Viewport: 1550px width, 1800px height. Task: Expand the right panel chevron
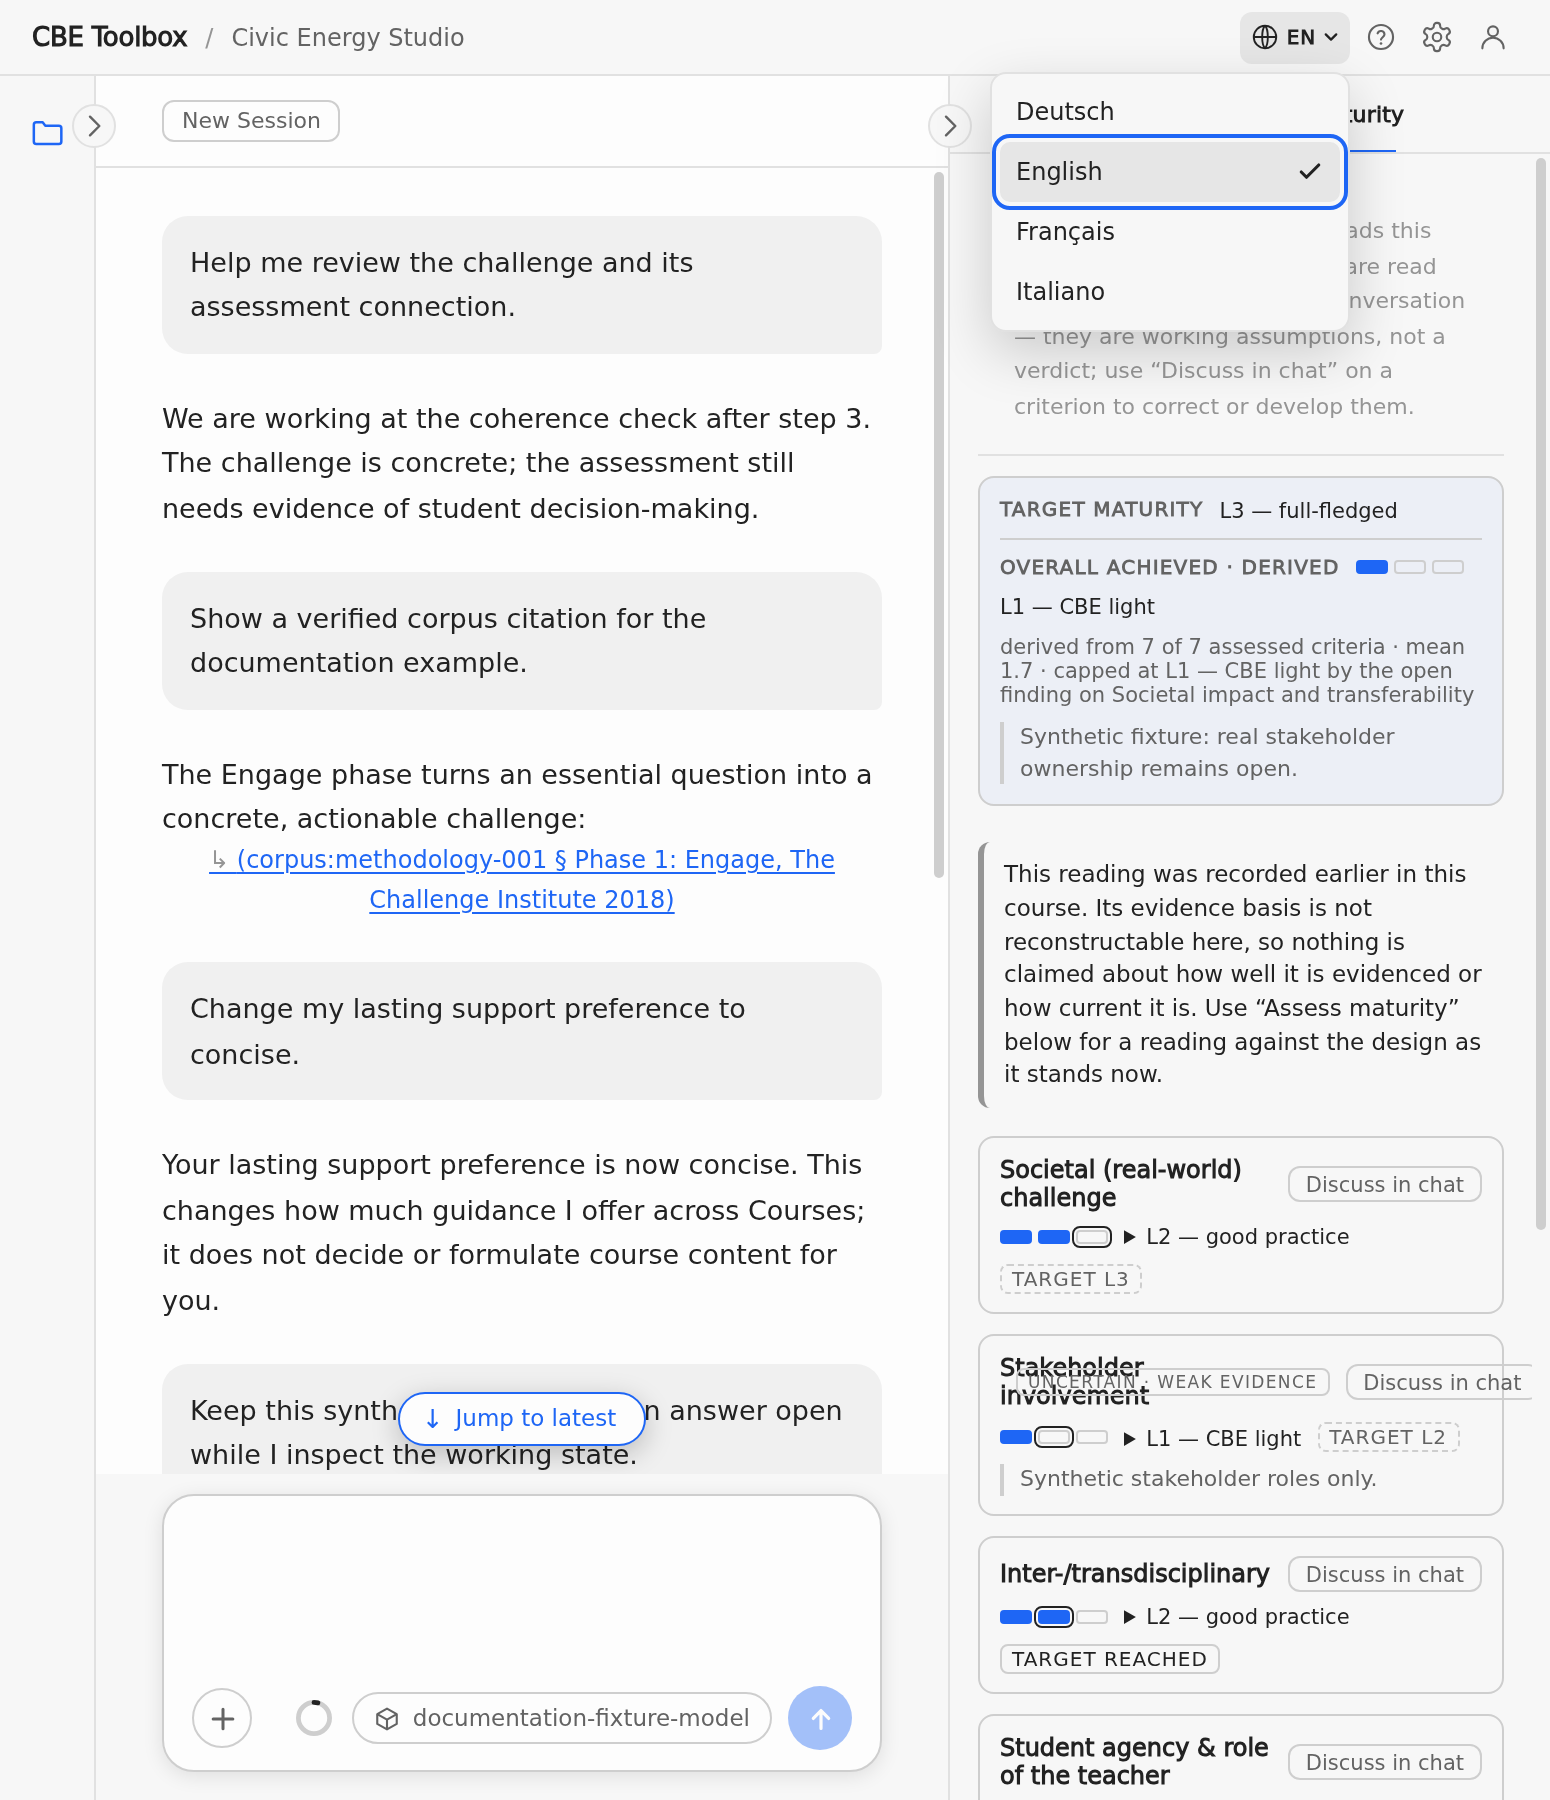click(x=950, y=126)
